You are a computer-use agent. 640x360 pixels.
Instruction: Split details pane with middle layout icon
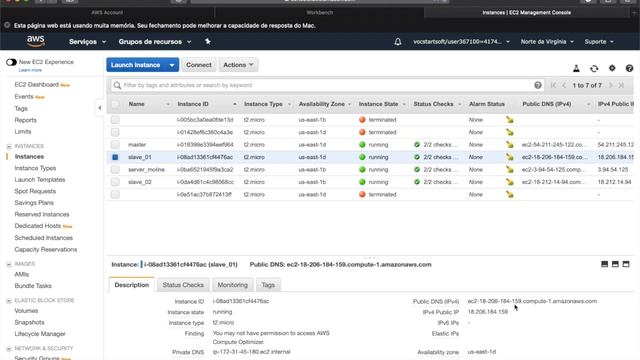[x=615, y=264]
